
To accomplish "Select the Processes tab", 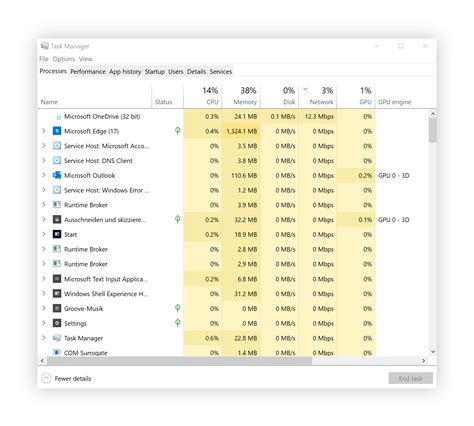I will tap(53, 71).
